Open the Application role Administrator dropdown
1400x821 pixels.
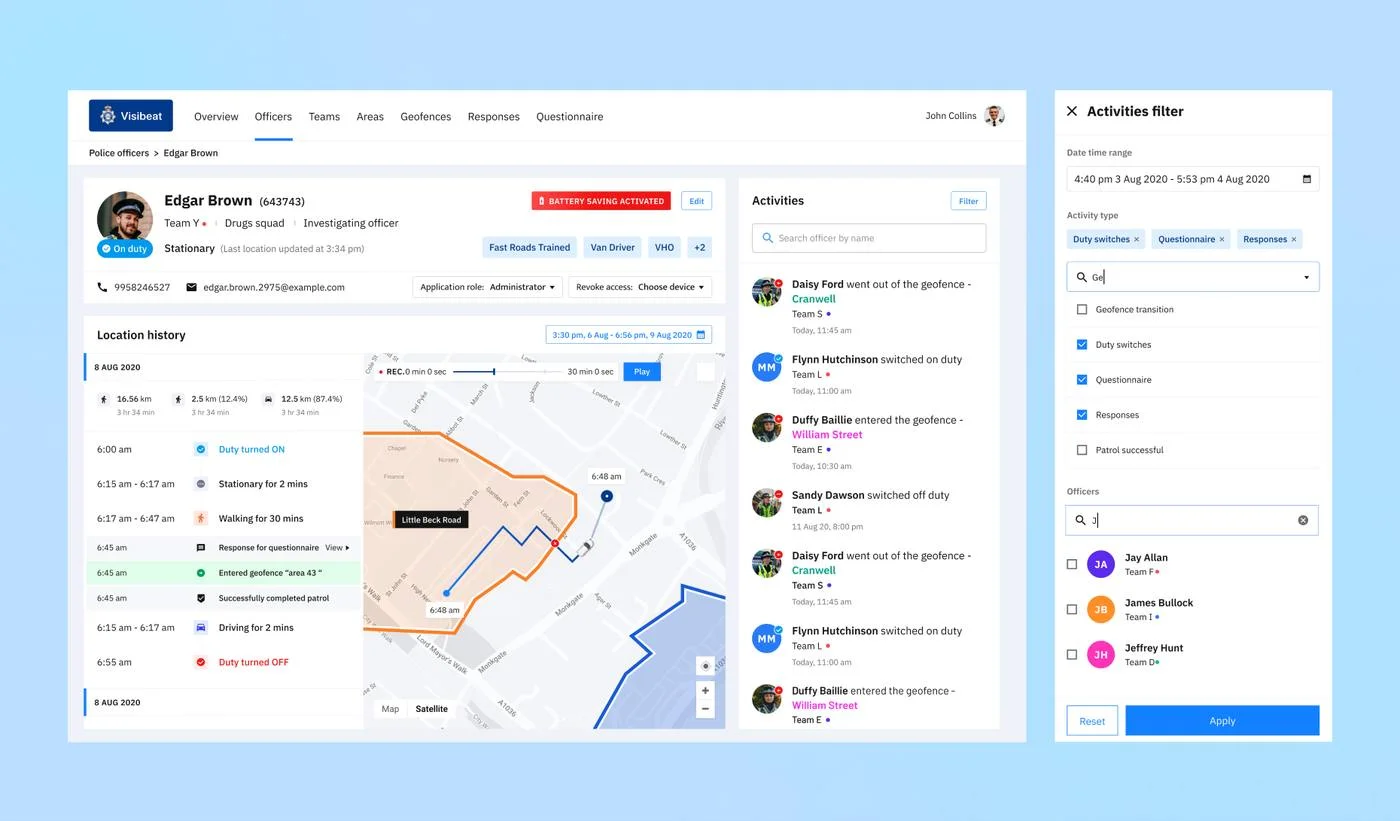(487, 287)
